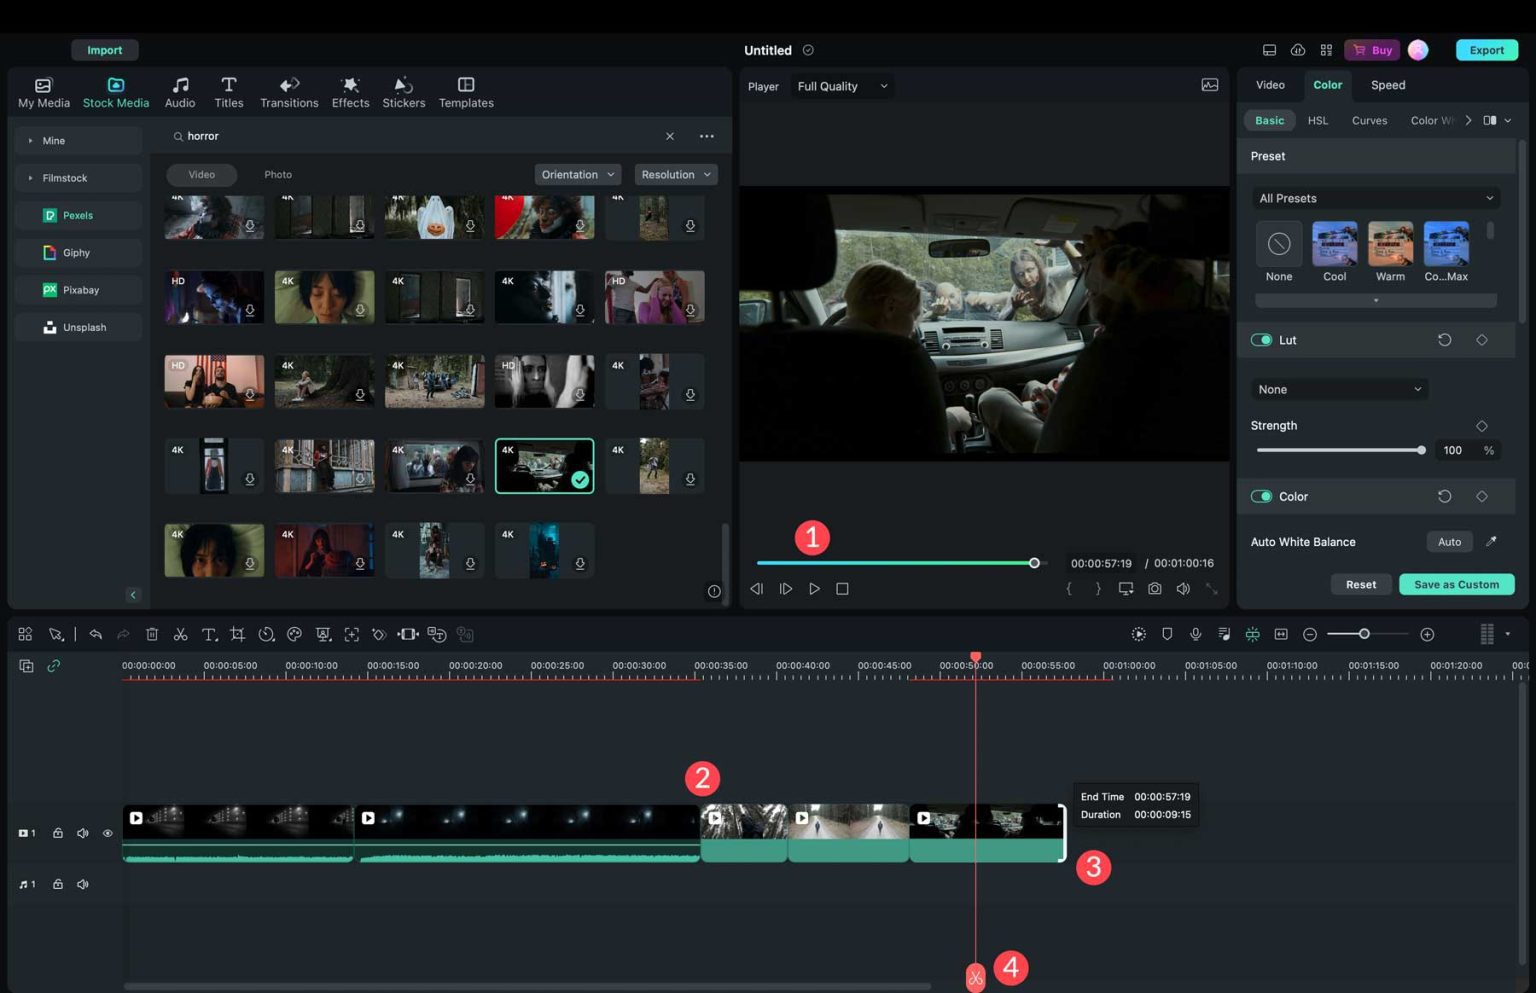Click the Export button
Screen dimensions: 1536x993
[1486, 50]
